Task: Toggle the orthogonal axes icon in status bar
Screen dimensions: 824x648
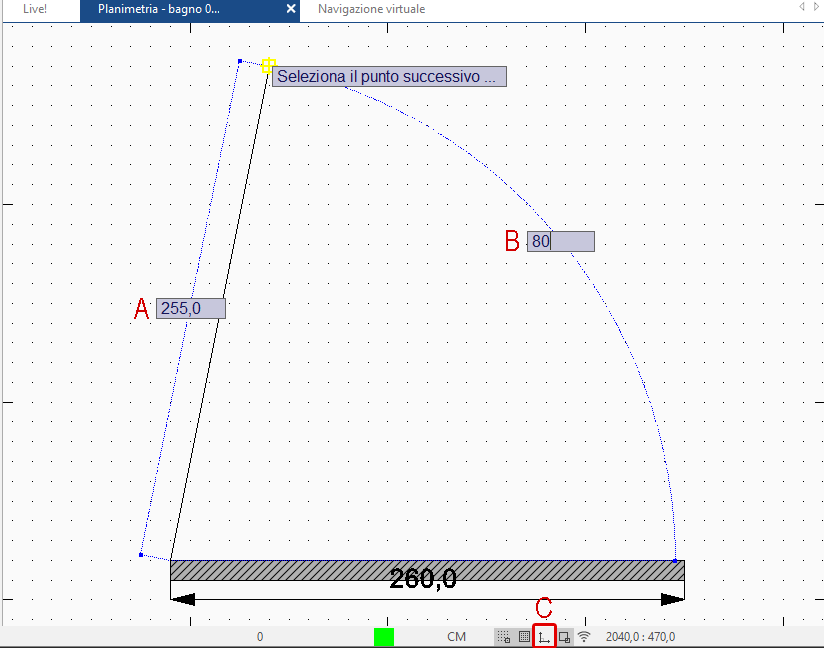Action: [544, 637]
